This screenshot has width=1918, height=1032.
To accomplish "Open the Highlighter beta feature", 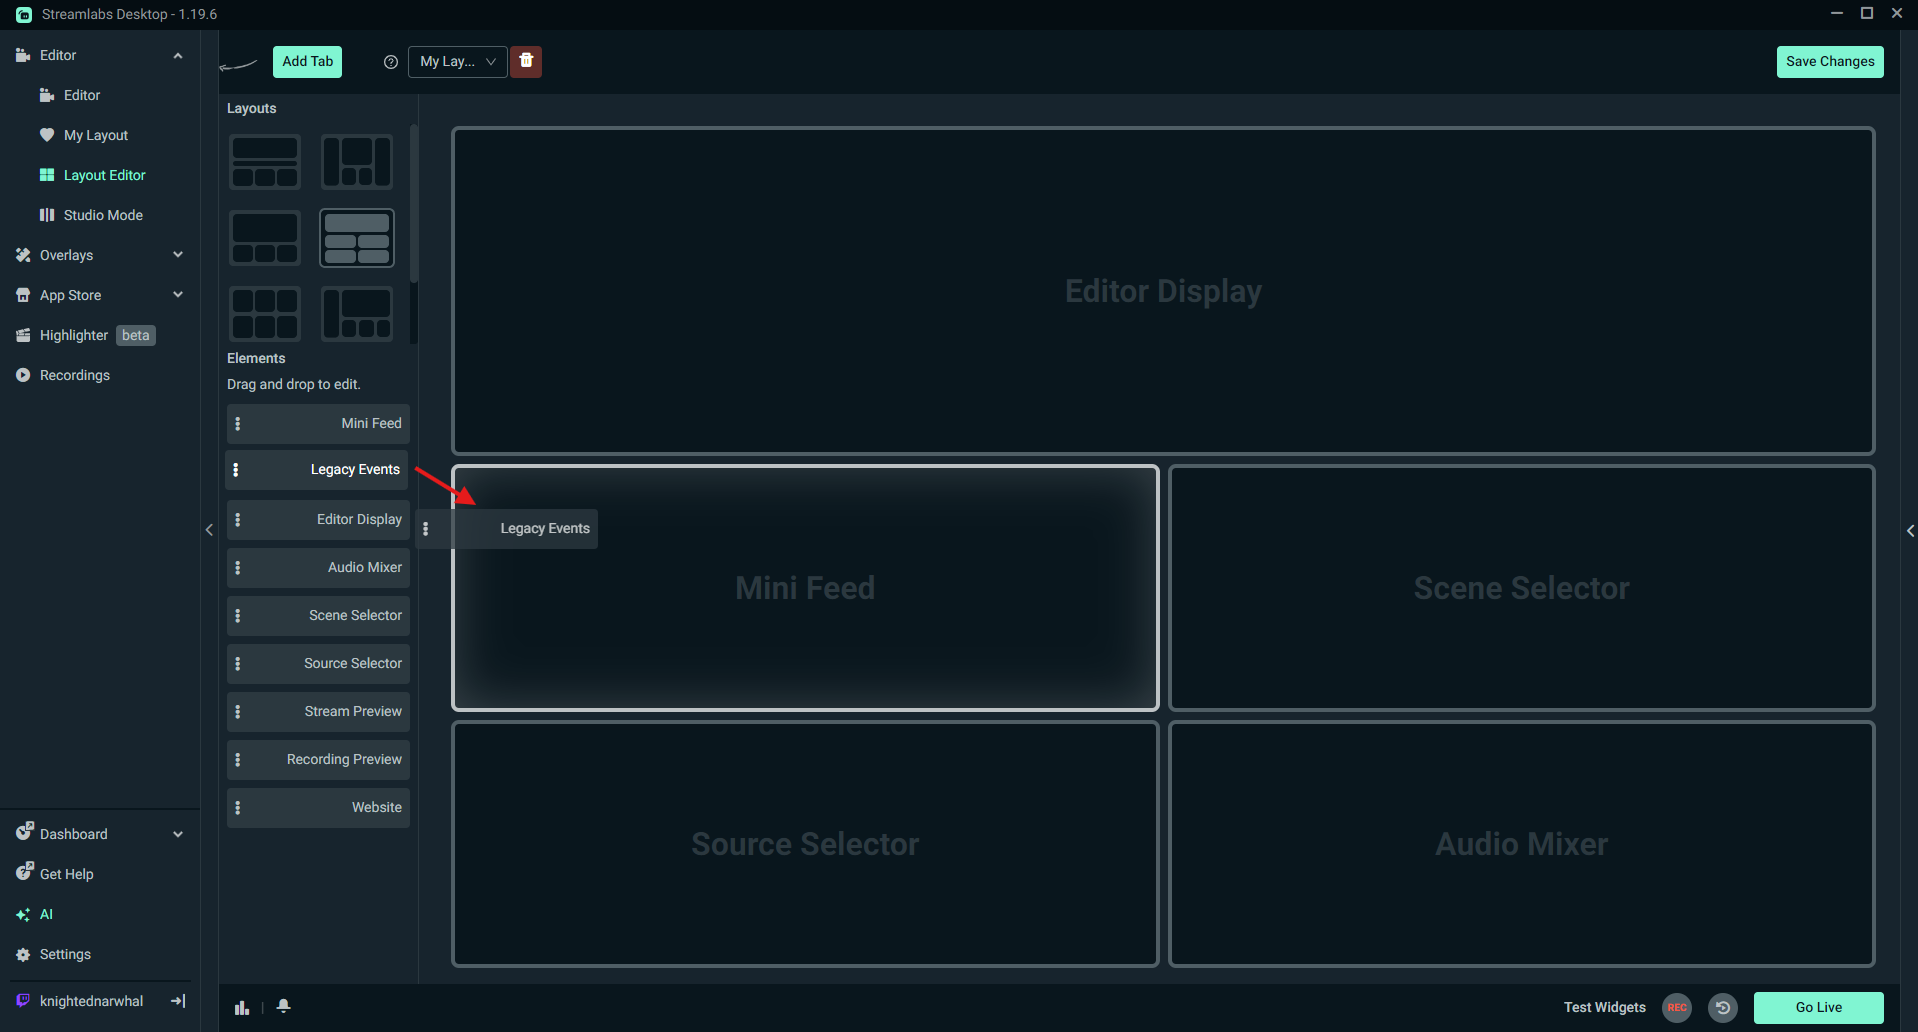I will pos(74,335).
